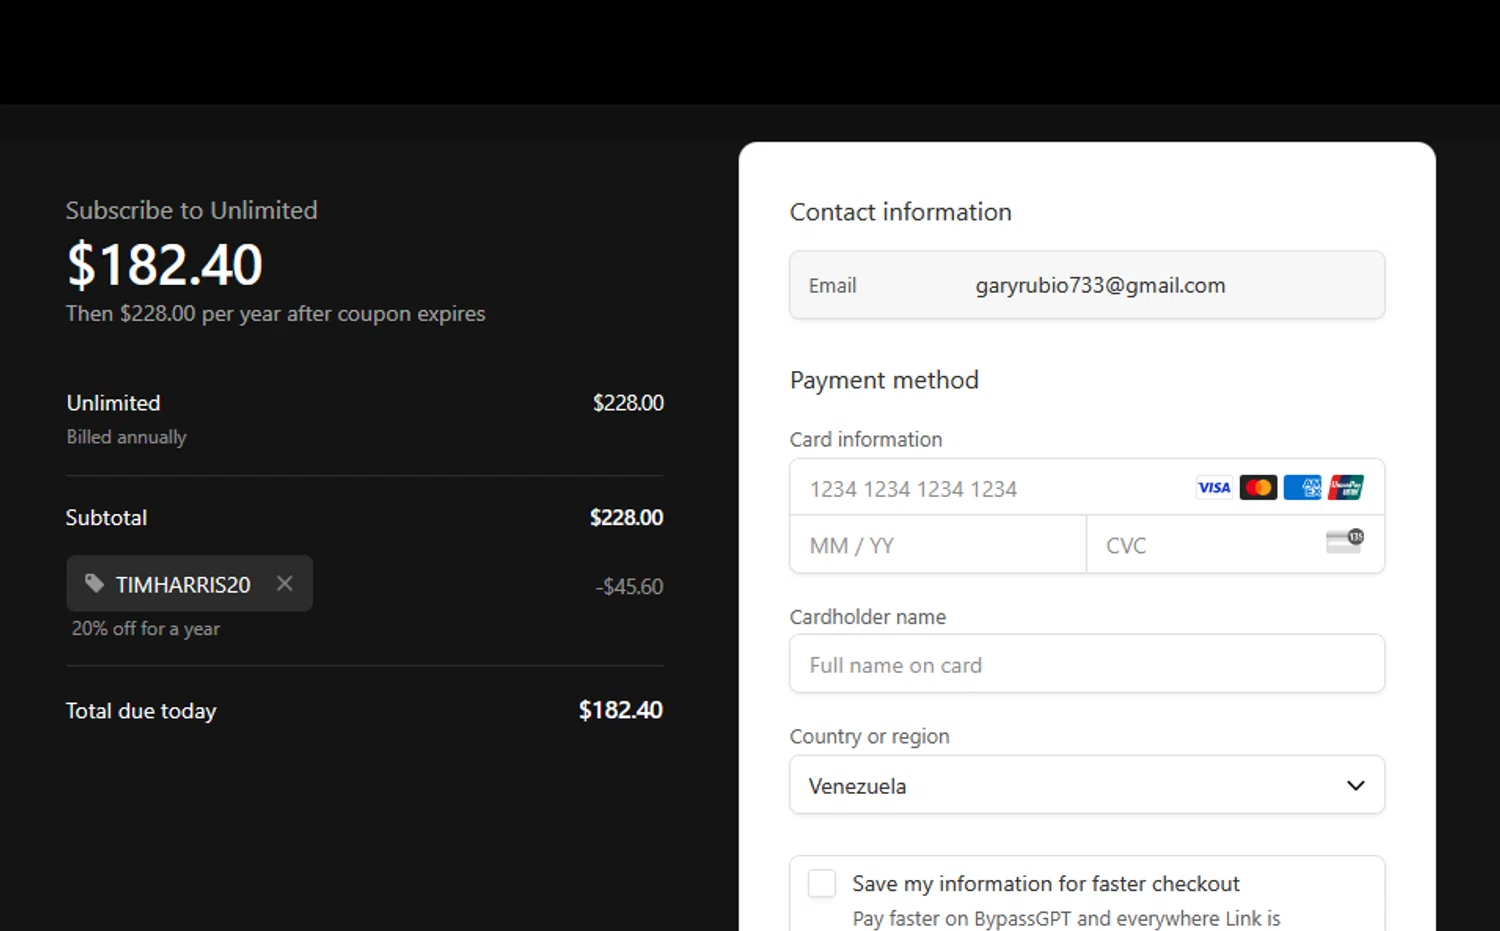Click the '20% off for a year' text
1500x931 pixels.
pyautogui.click(x=146, y=628)
